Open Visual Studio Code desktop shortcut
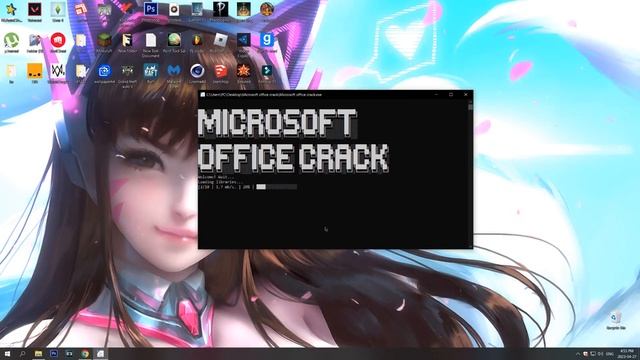640x360 pixels. [x=244, y=40]
